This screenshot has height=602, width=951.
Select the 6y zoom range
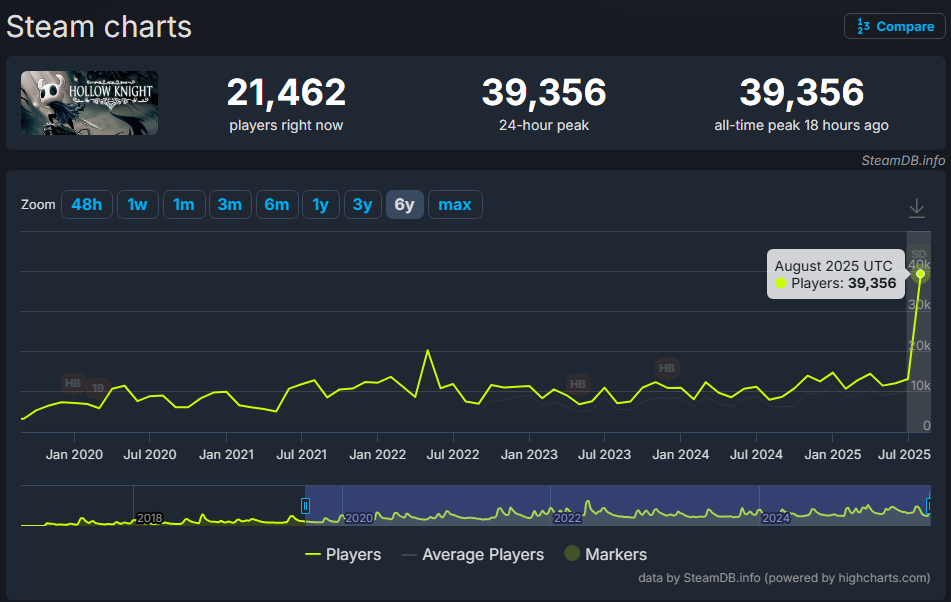(x=405, y=204)
